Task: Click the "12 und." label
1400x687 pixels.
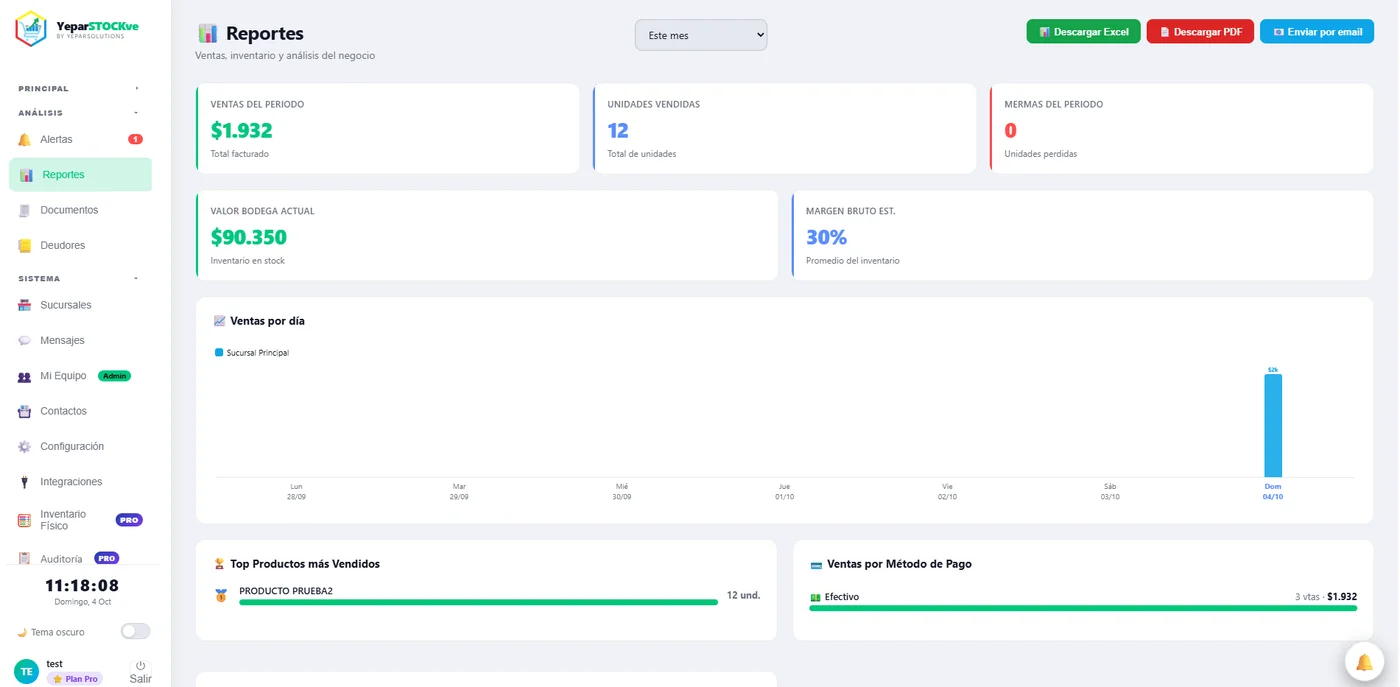Action: point(743,595)
